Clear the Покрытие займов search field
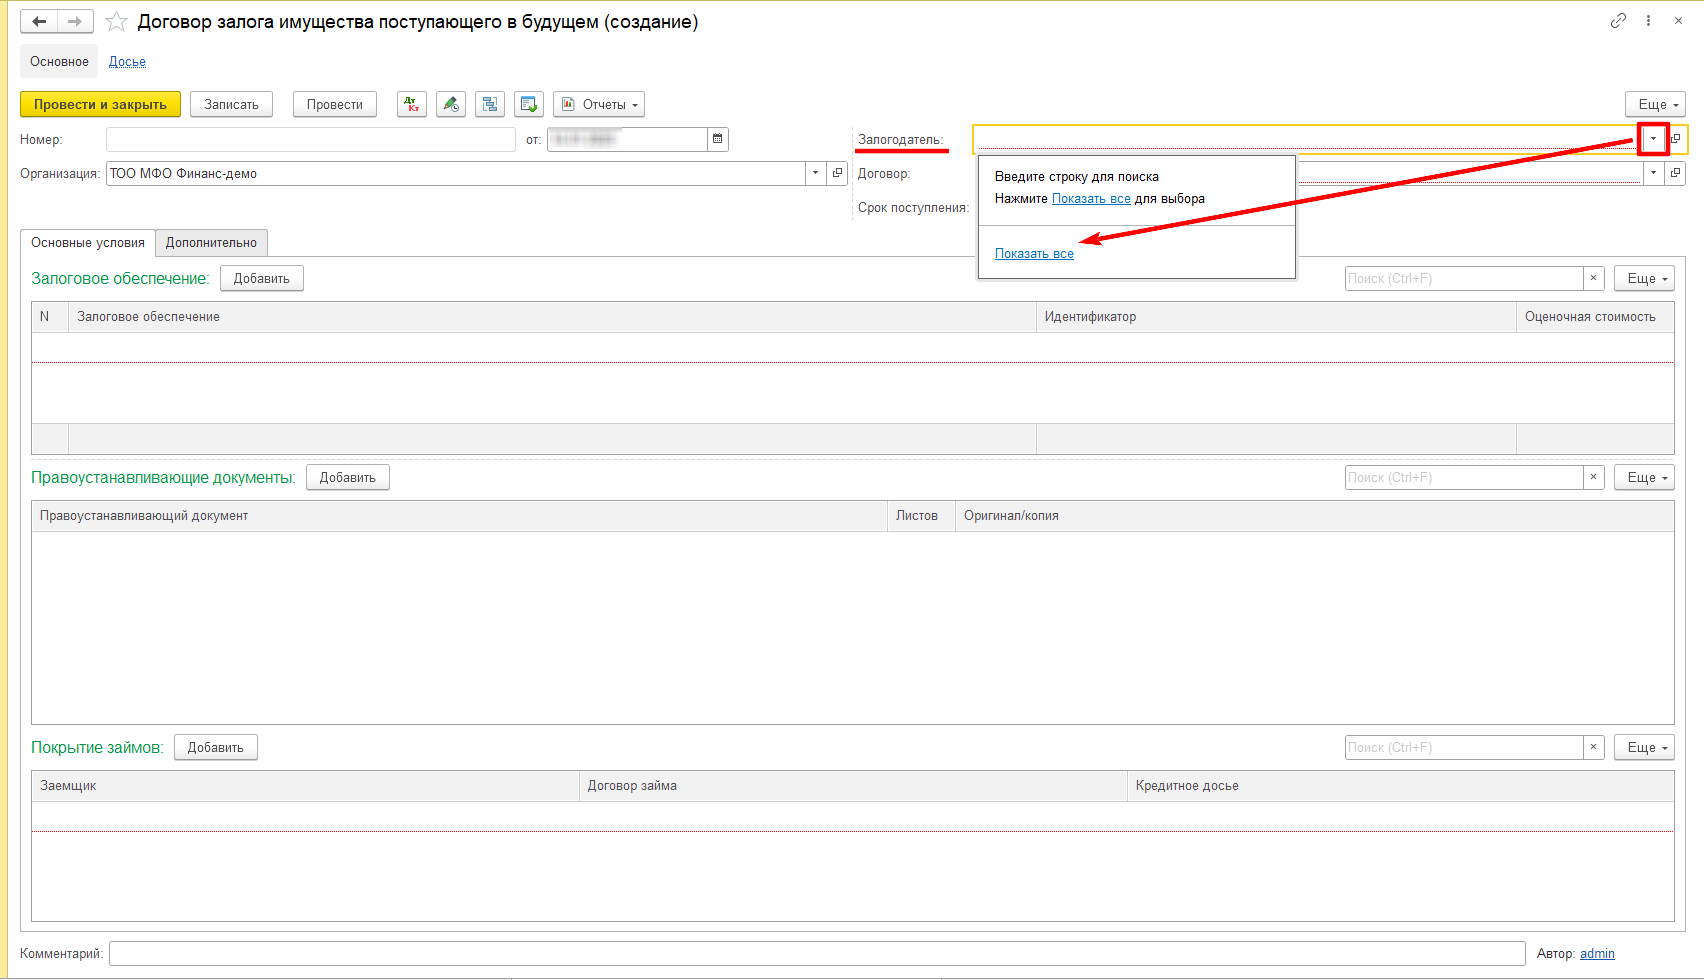The width and height of the screenshot is (1704, 980). point(1594,747)
